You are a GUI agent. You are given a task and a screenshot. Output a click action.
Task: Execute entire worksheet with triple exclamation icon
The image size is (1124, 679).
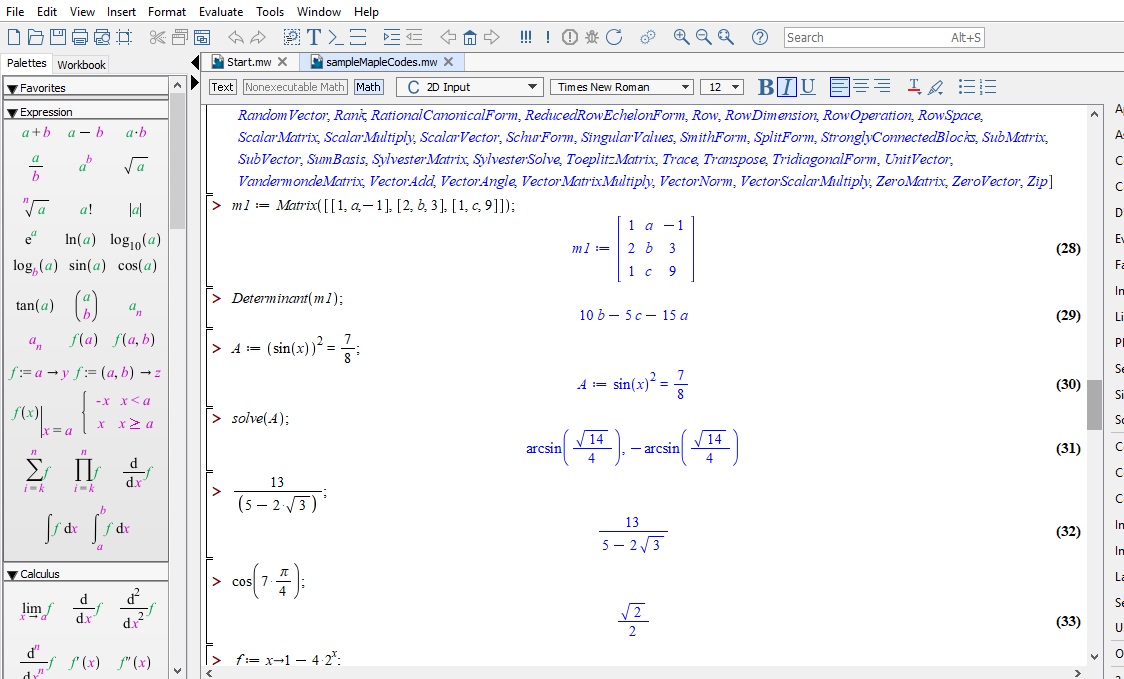[x=525, y=37]
